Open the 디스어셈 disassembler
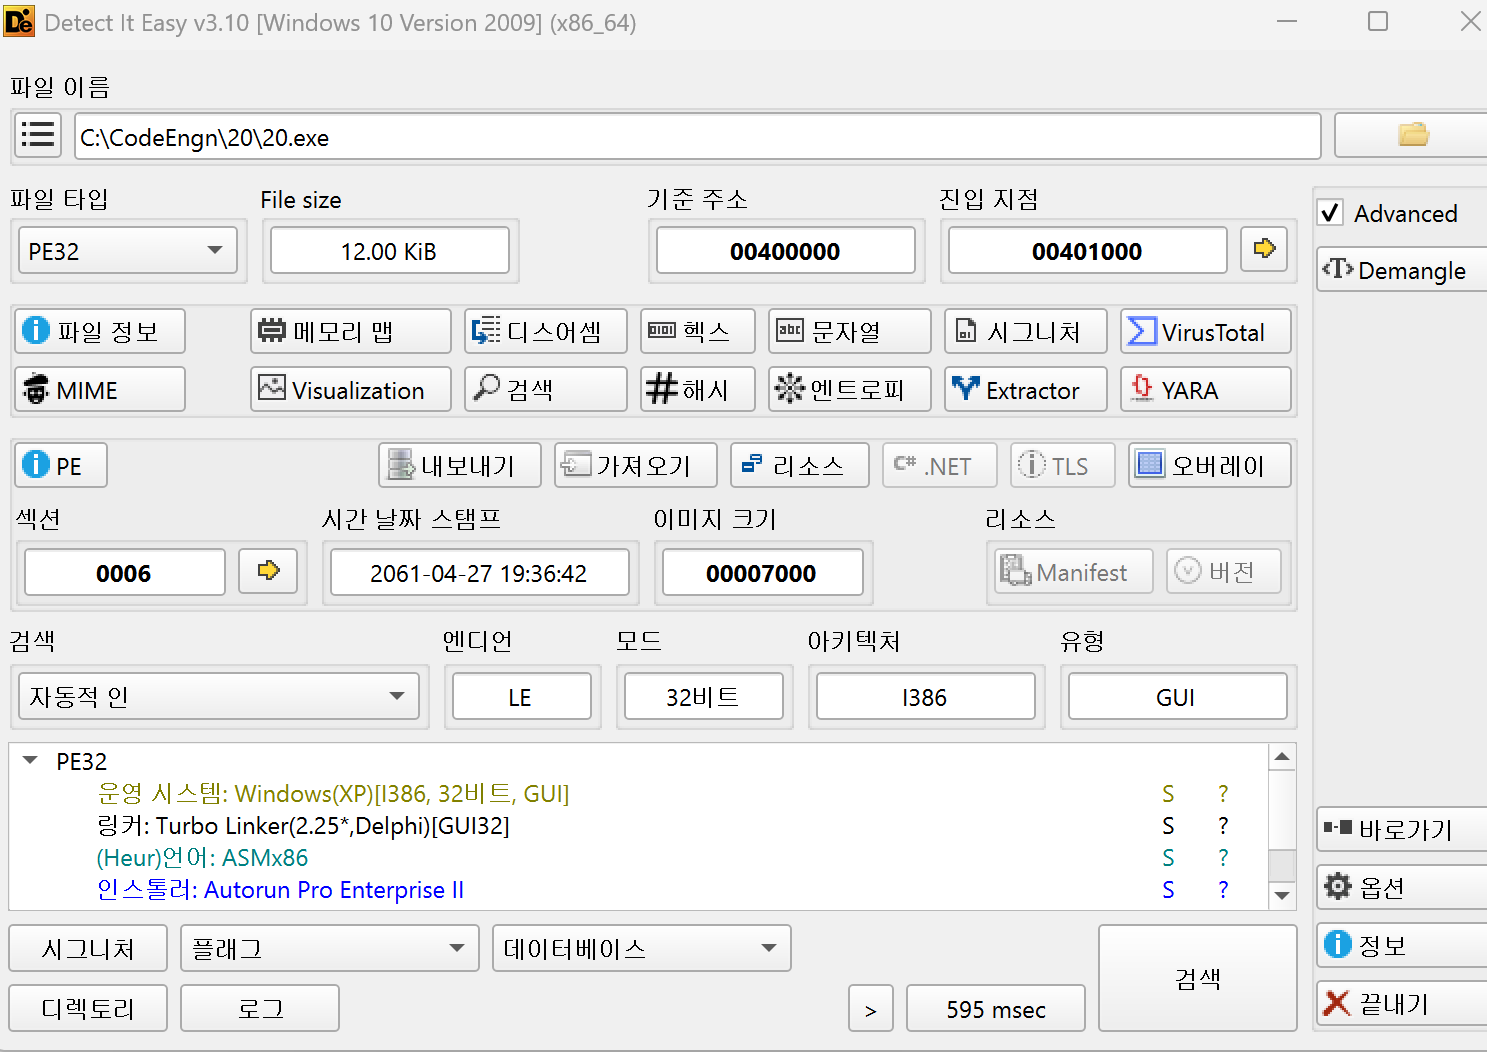Image resolution: width=1487 pixels, height=1052 pixels. point(546,331)
